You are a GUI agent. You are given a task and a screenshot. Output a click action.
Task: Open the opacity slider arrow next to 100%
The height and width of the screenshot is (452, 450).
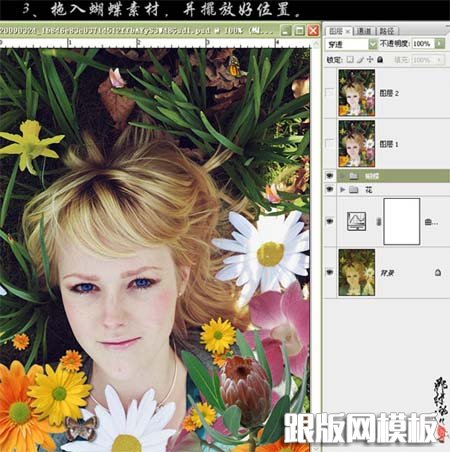pos(440,44)
